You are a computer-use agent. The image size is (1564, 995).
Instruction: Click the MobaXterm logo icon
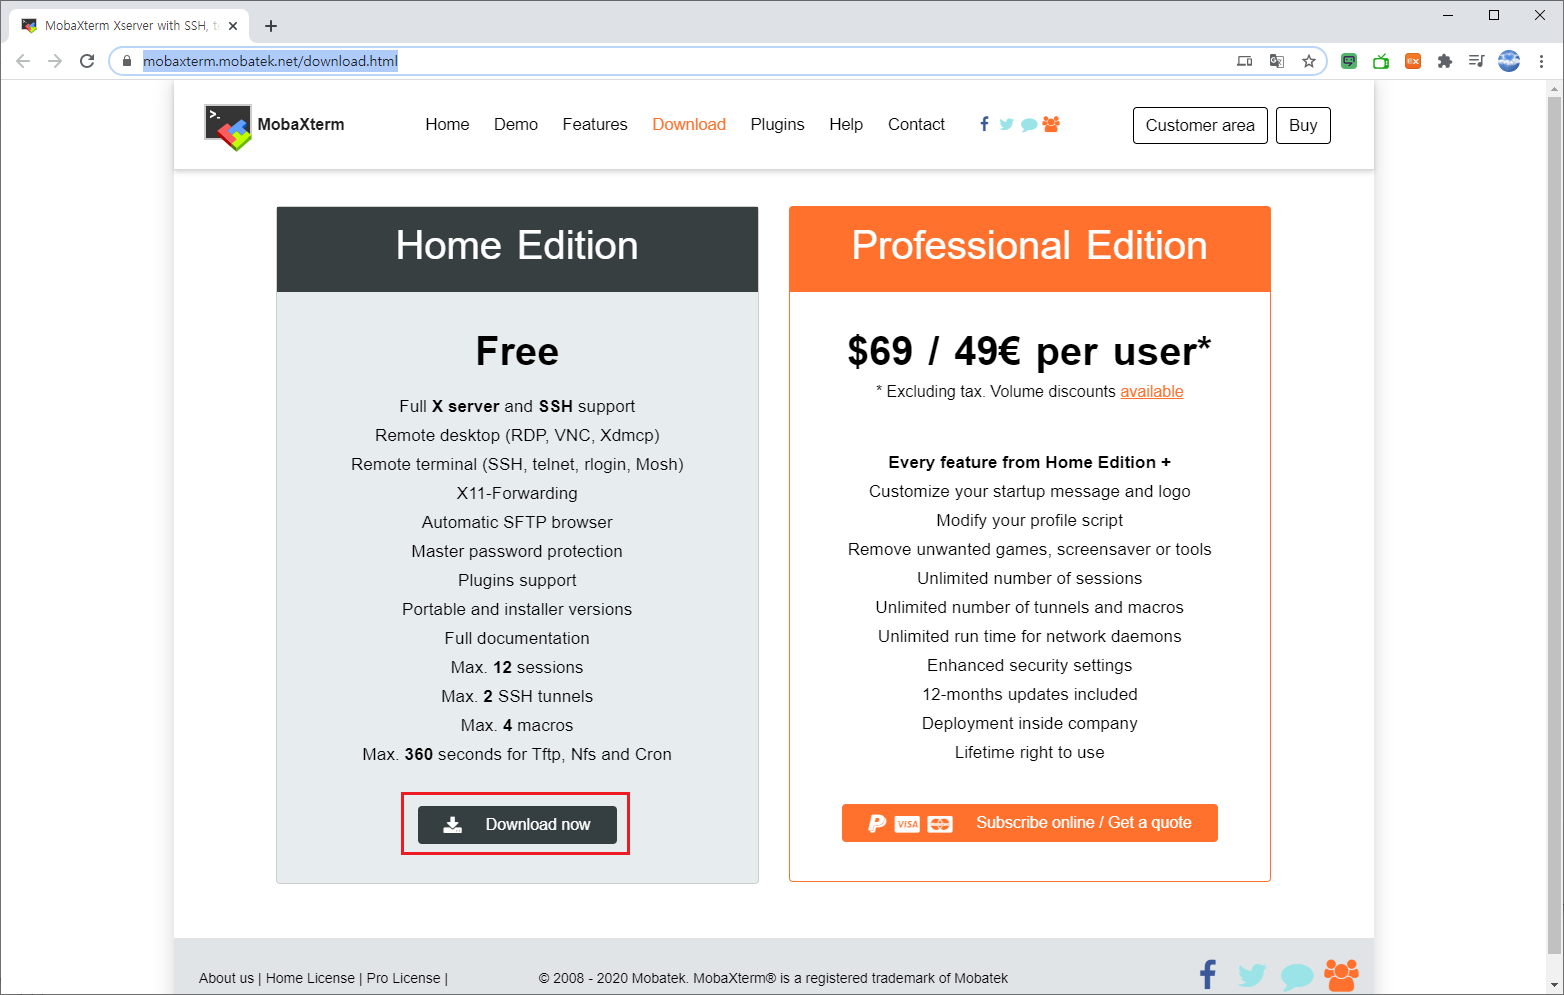228,127
